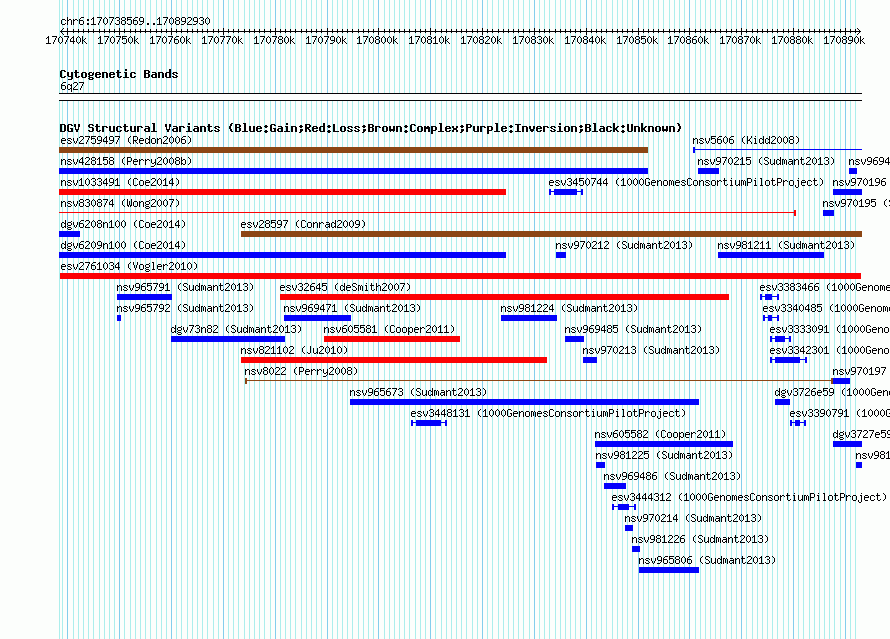Click the 170850k ruler tick label
The width and height of the screenshot is (890, 639).
point(637,40)
